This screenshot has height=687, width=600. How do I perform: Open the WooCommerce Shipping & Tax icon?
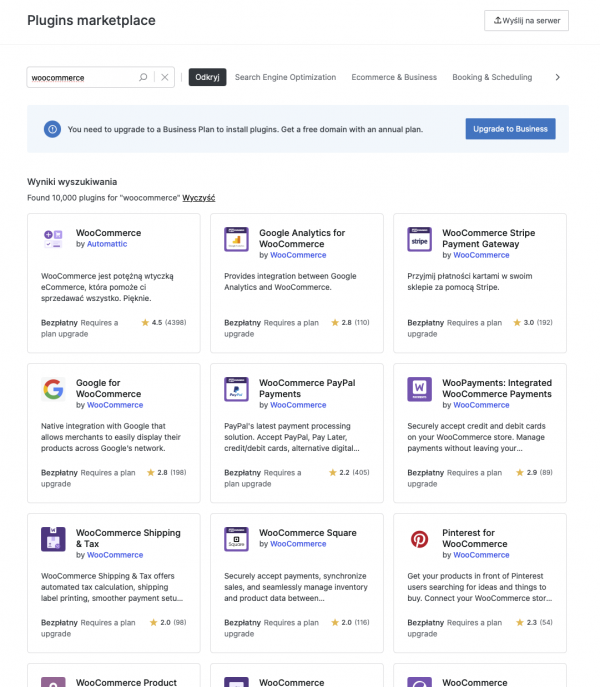point(53,539)
